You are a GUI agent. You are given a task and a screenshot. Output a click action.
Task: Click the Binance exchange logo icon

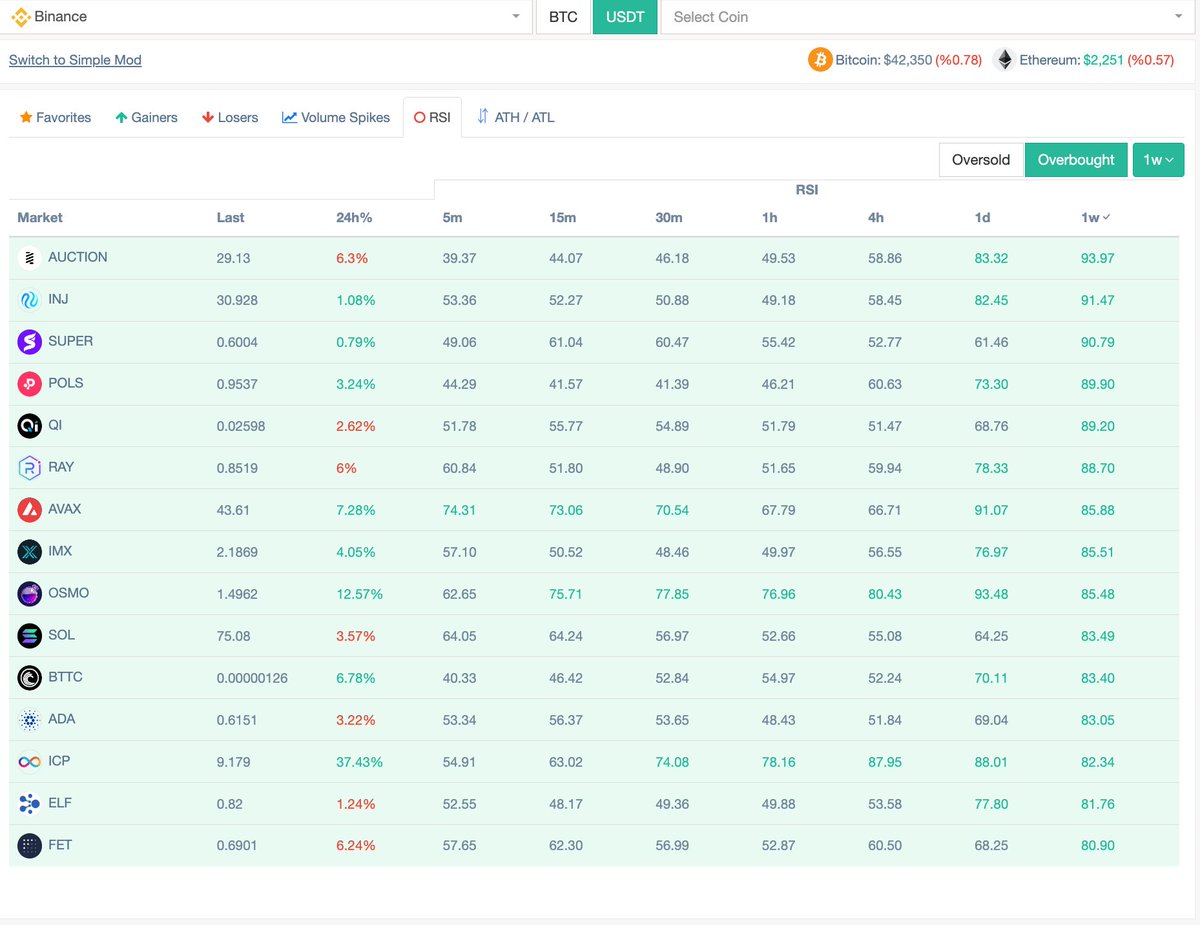(x=19, y=17)
